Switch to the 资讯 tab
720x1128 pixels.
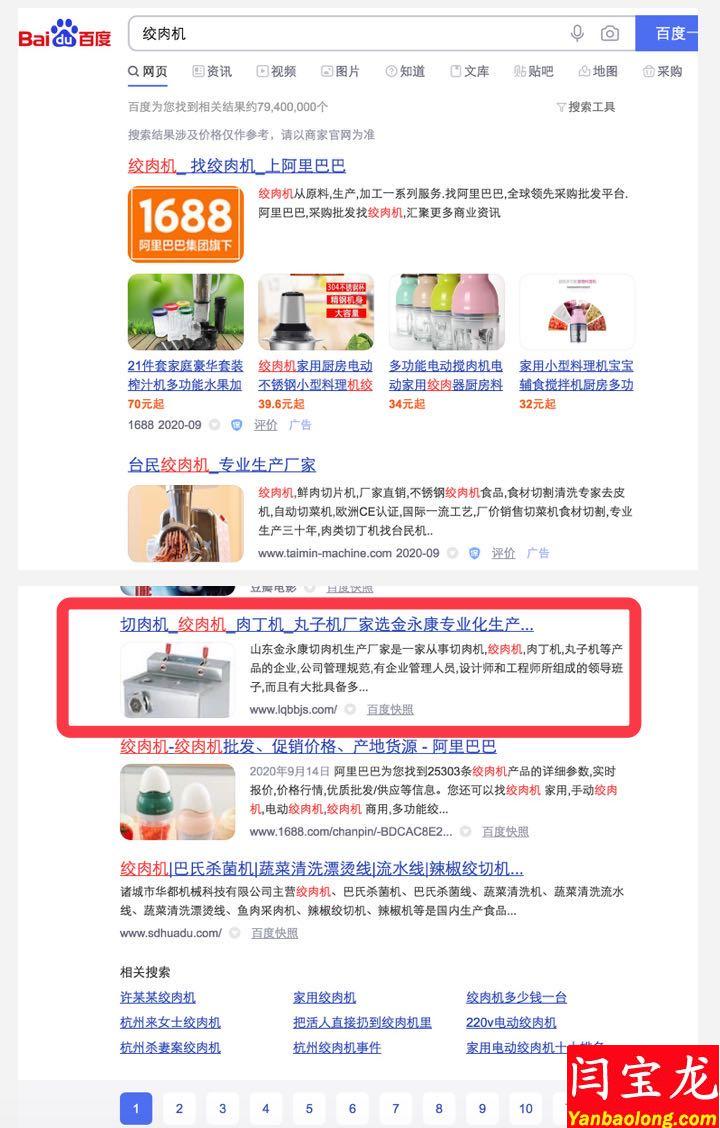(x=212, y=71)
